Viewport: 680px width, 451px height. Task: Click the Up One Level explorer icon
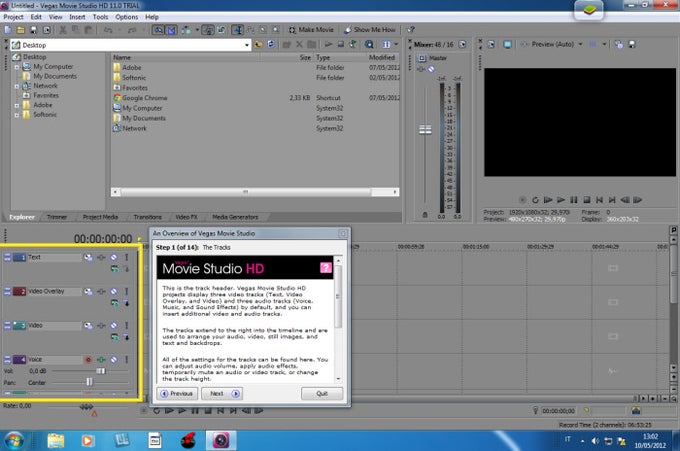click(x=258, y=45)
